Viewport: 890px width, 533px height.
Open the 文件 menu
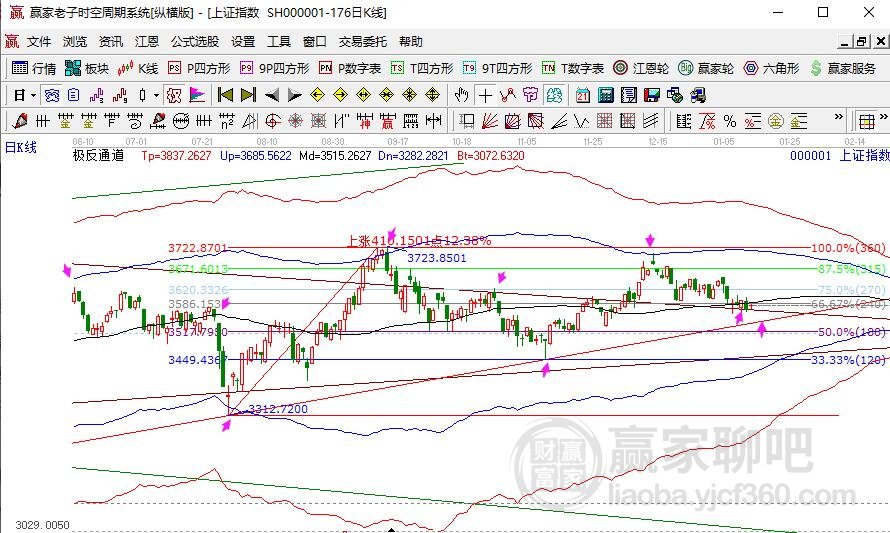pos(39,41)
